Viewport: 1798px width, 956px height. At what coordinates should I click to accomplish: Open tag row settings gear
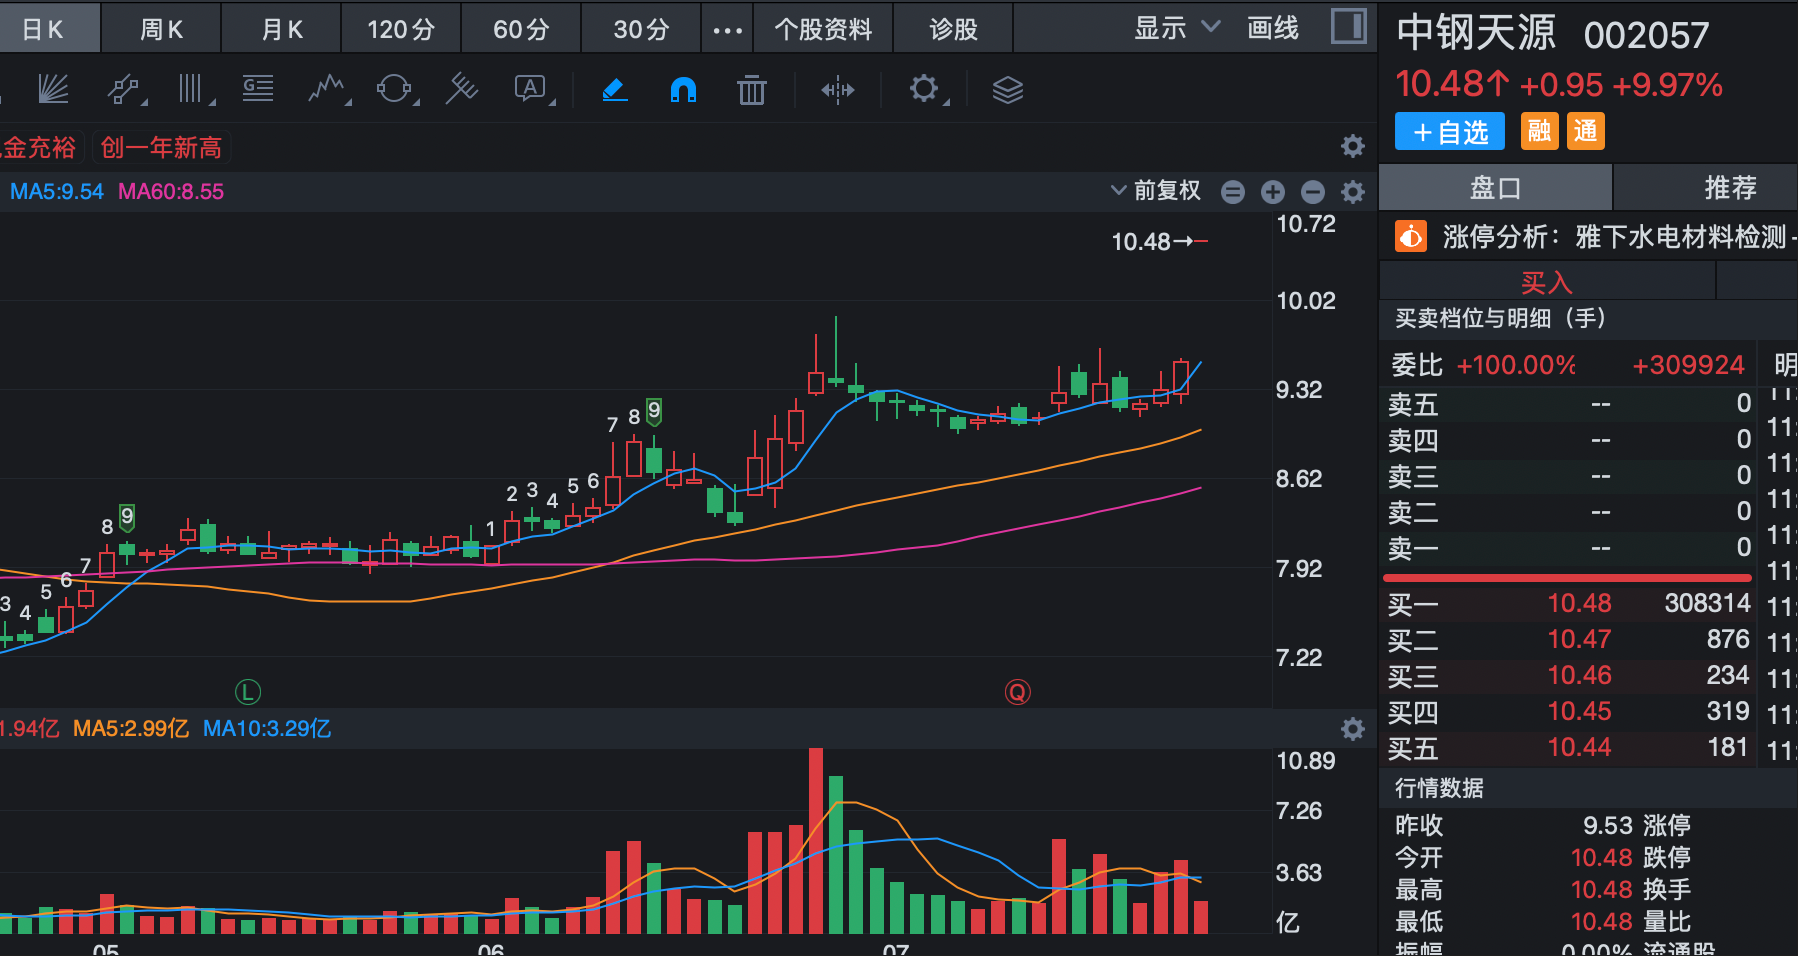click(1353, 147)
